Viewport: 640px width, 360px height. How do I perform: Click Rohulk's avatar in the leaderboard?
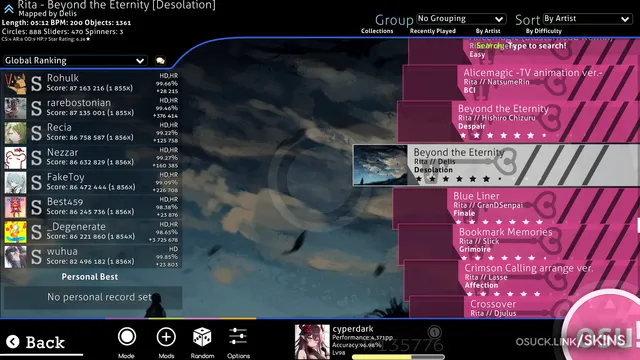pos(15,84)
